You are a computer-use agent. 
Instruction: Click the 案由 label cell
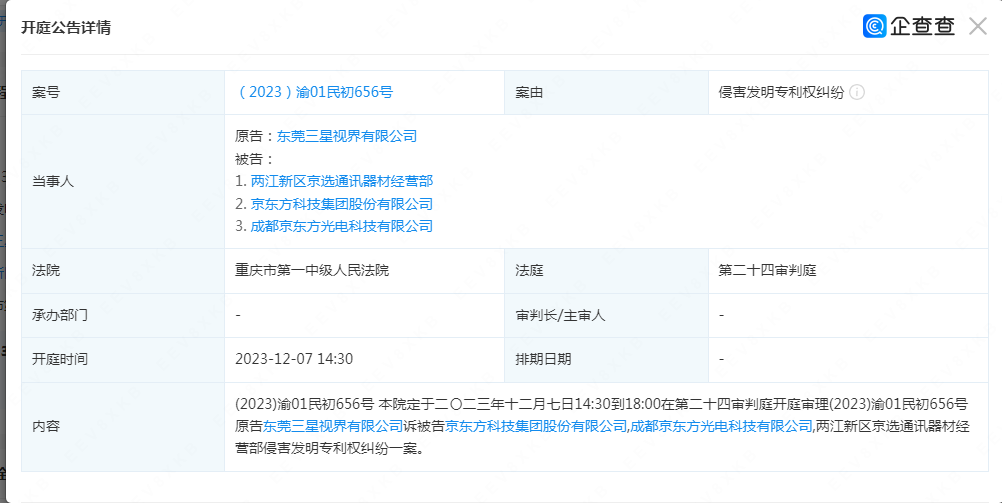coord(606,93)
